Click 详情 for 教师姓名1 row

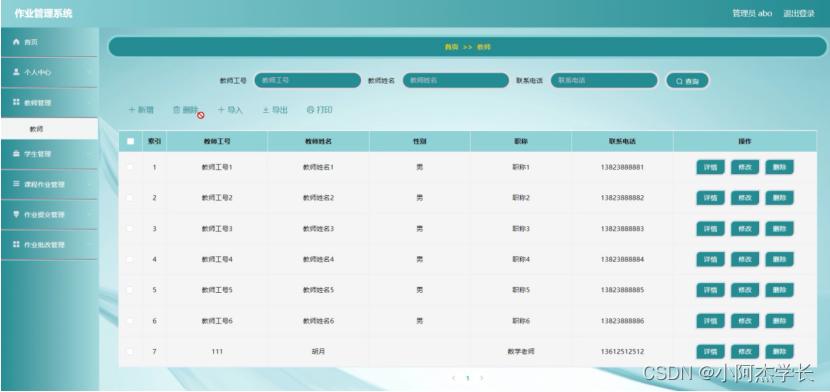pos(710,167)
